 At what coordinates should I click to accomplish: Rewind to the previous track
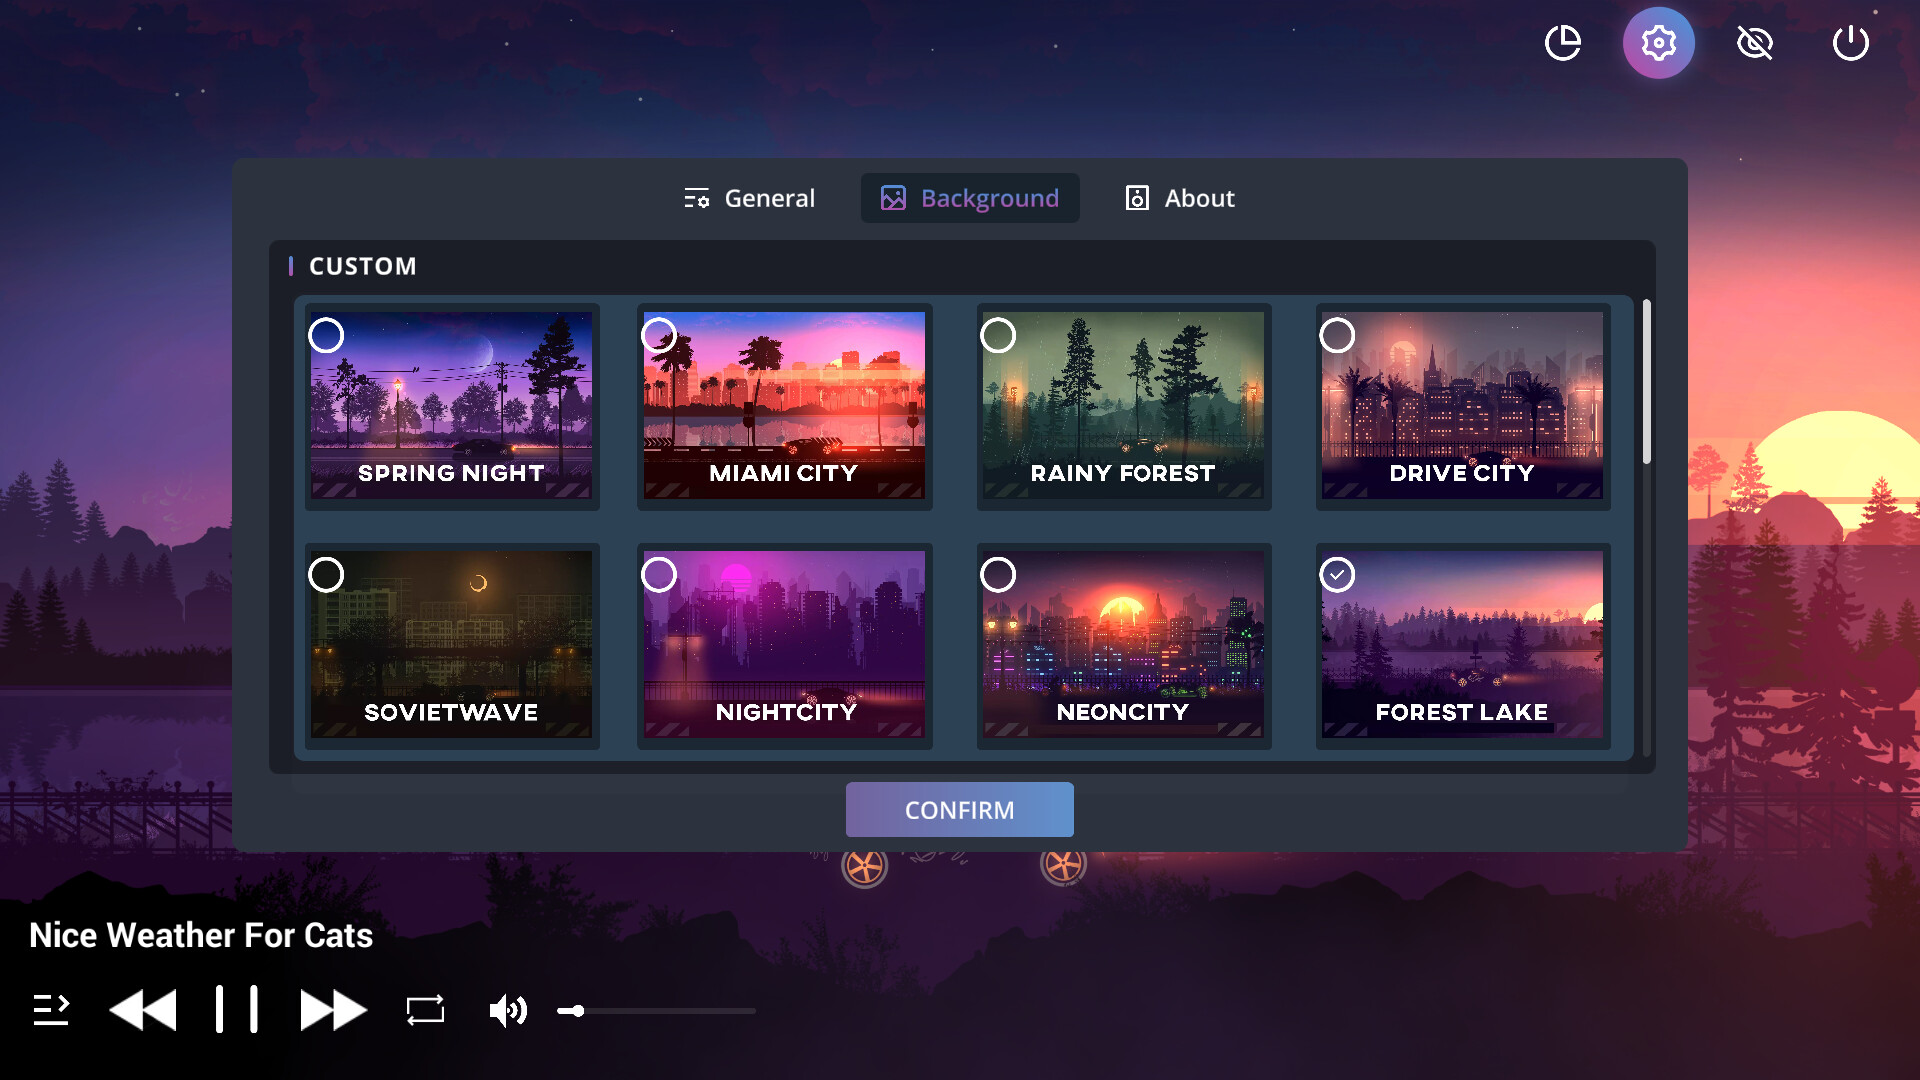(144, 1010)
